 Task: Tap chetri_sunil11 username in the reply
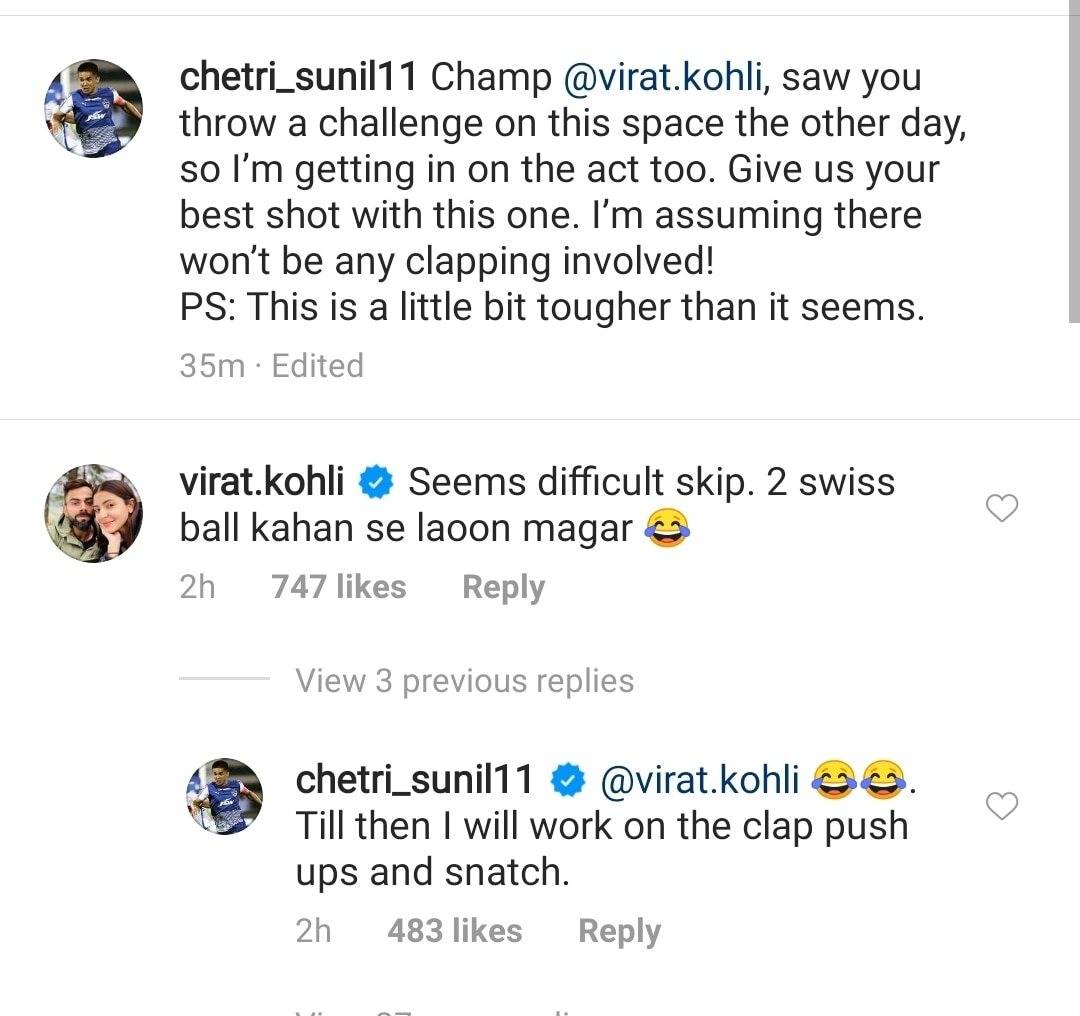(415, 780)
